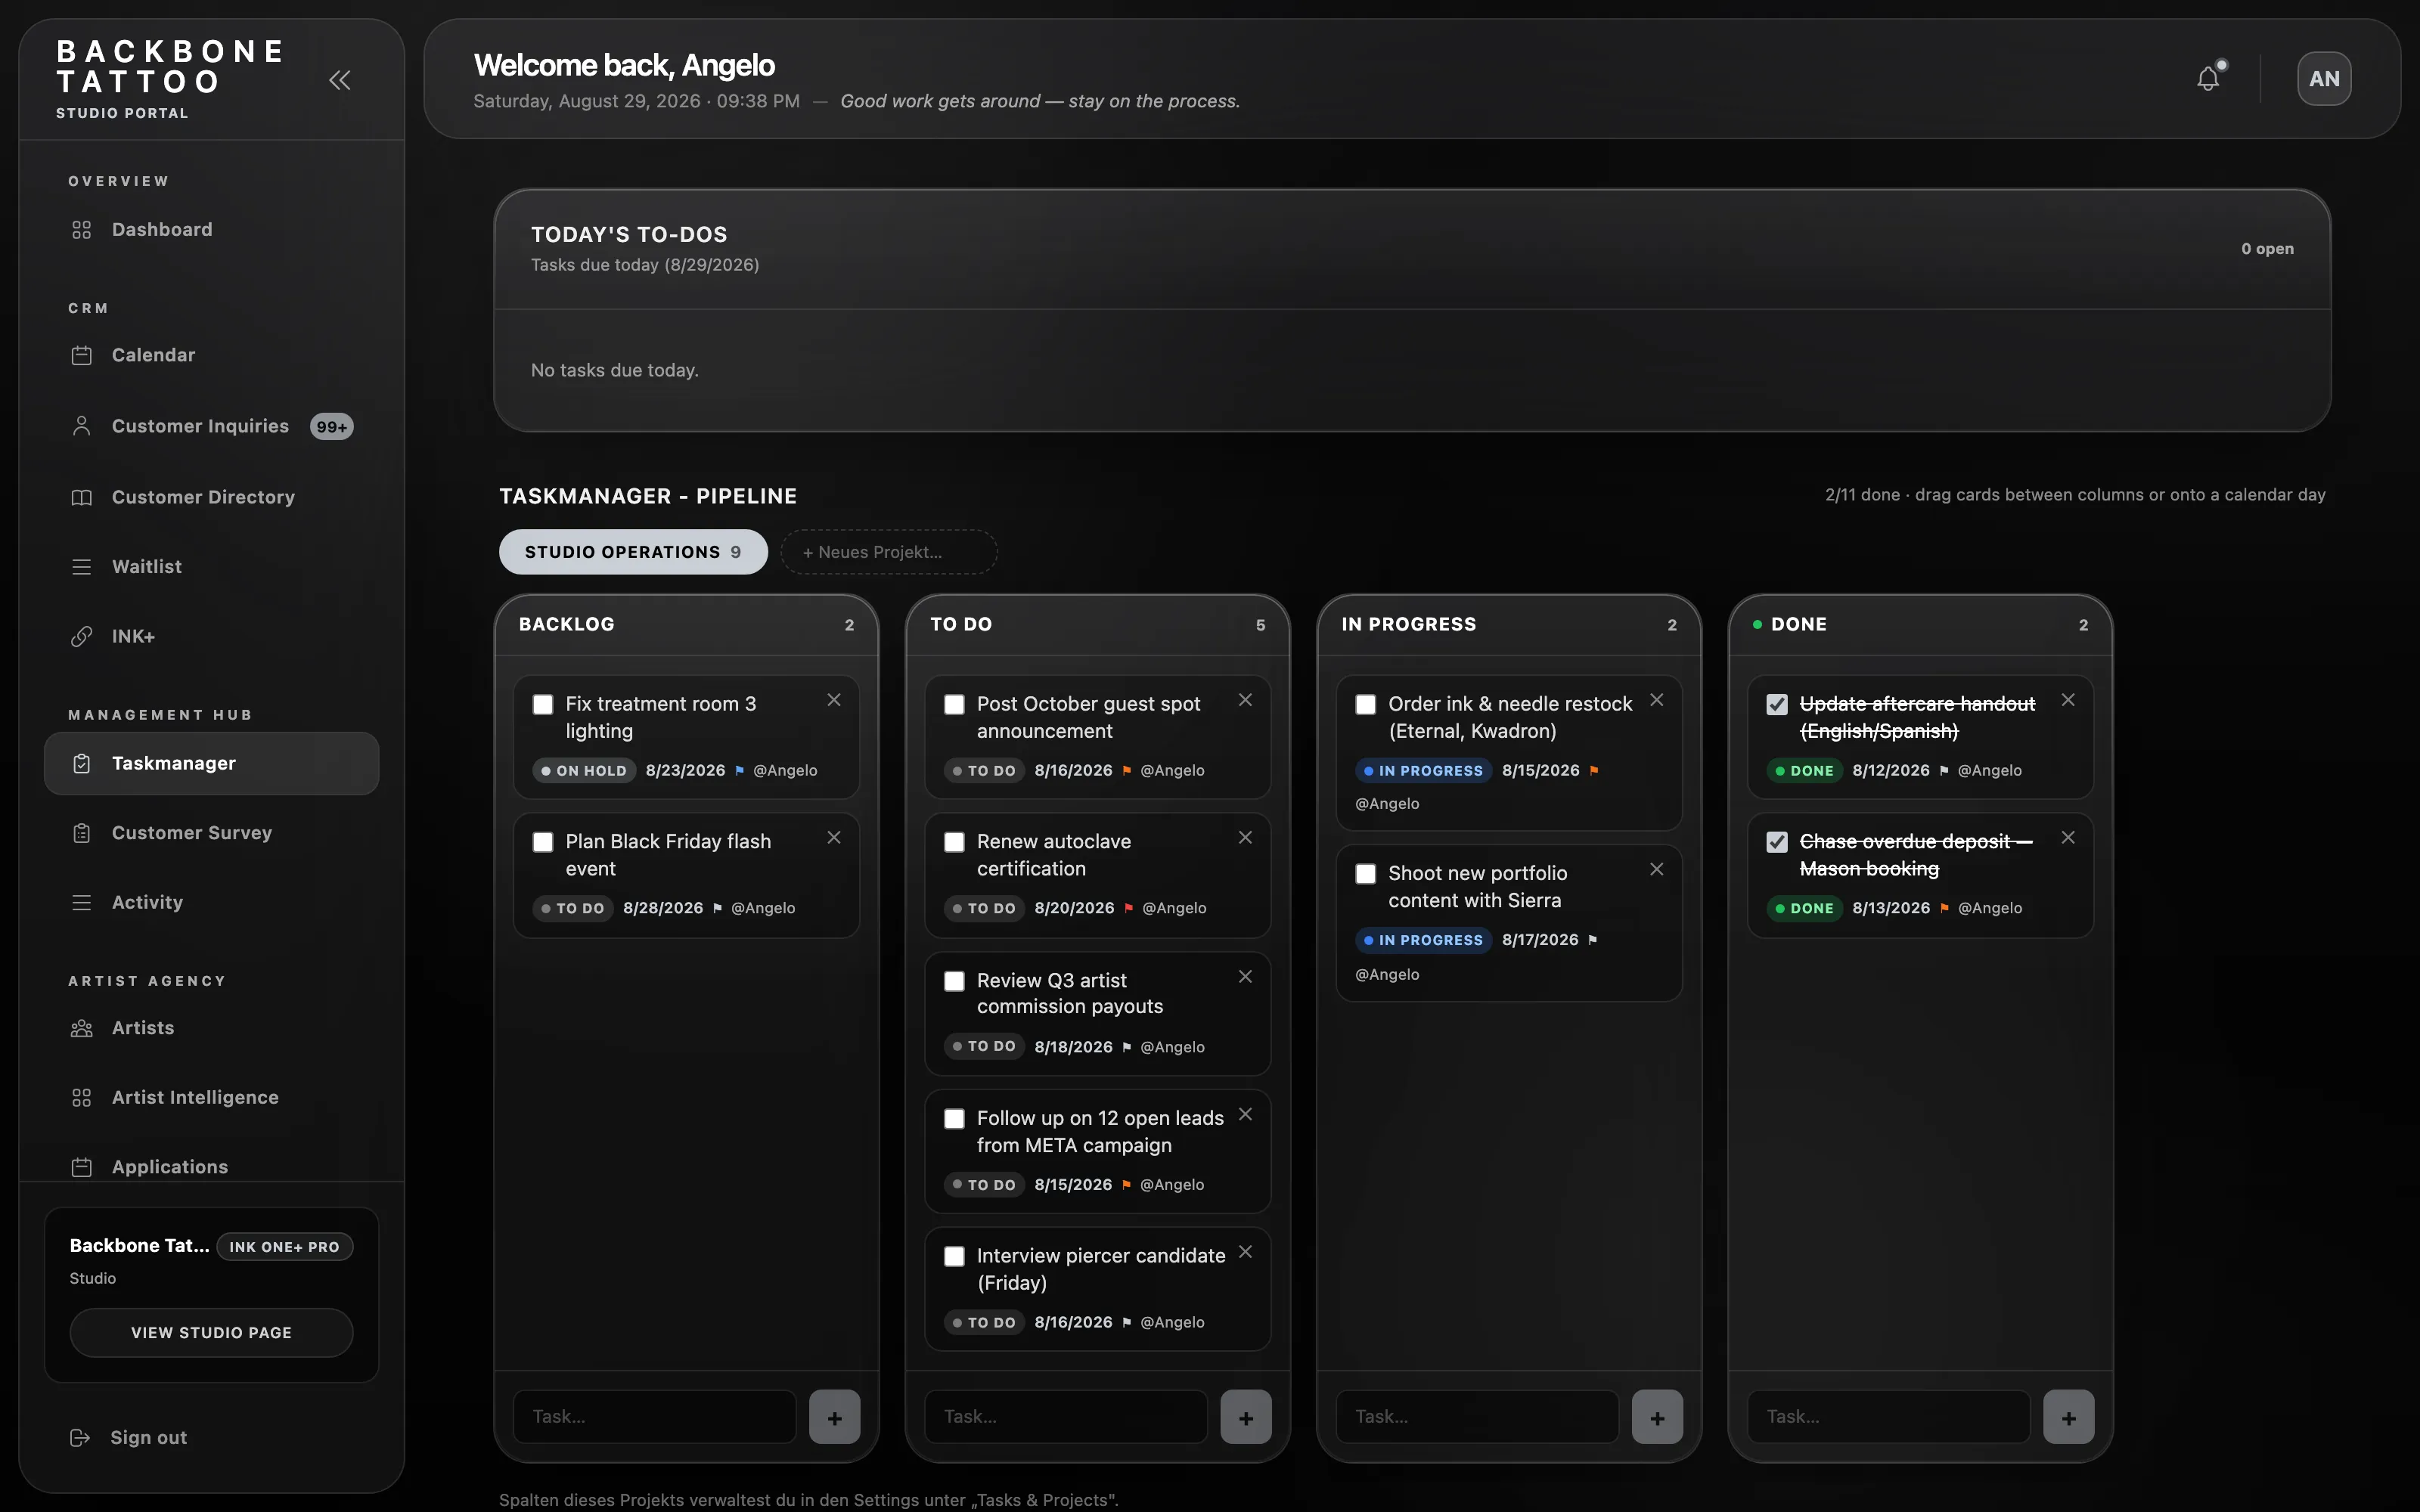Open DONE status on Chase overdue deposit card
Screen dimensions: 2420x1512
(1805, 908)
